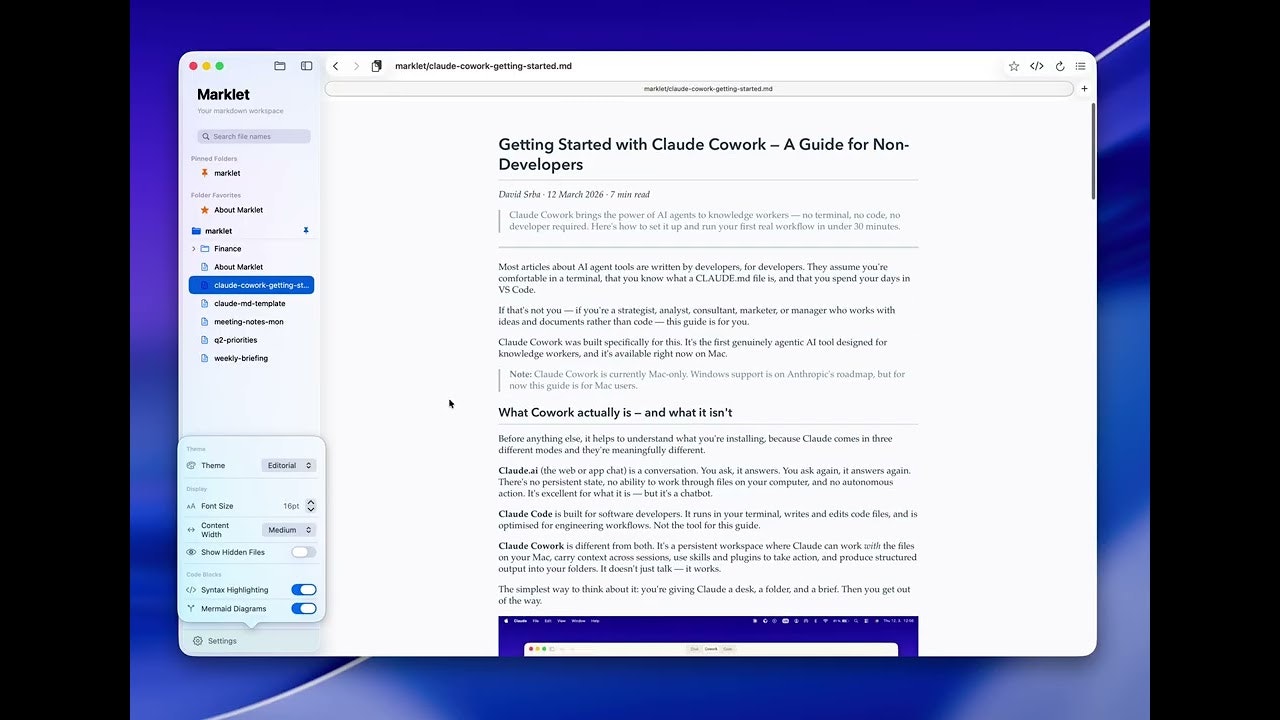Turn off the Syntax Highlighting switch

point(304,590)
